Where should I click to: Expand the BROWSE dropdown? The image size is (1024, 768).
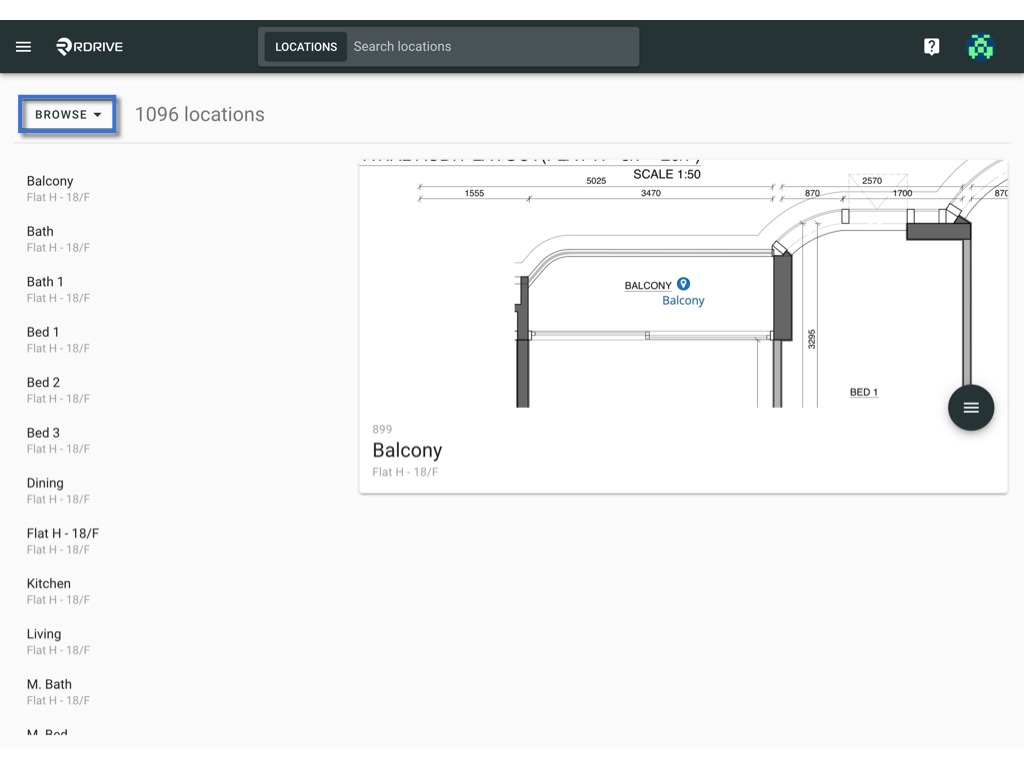pyautogui.click(x=67, y=114)
